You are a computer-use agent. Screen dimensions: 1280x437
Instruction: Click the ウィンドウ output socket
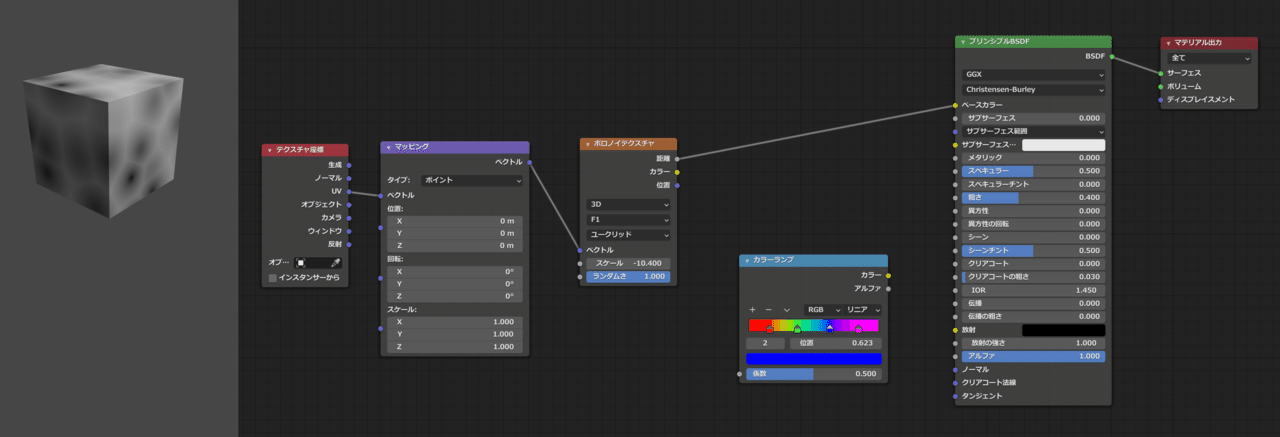pos(348,230)
